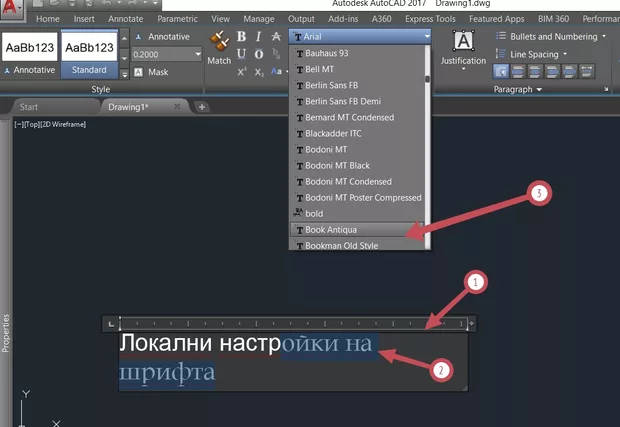The height and width of the screenshot is (427, 620).
Task: Select Left paragraph alignment icon
Action: pos(518,72)
